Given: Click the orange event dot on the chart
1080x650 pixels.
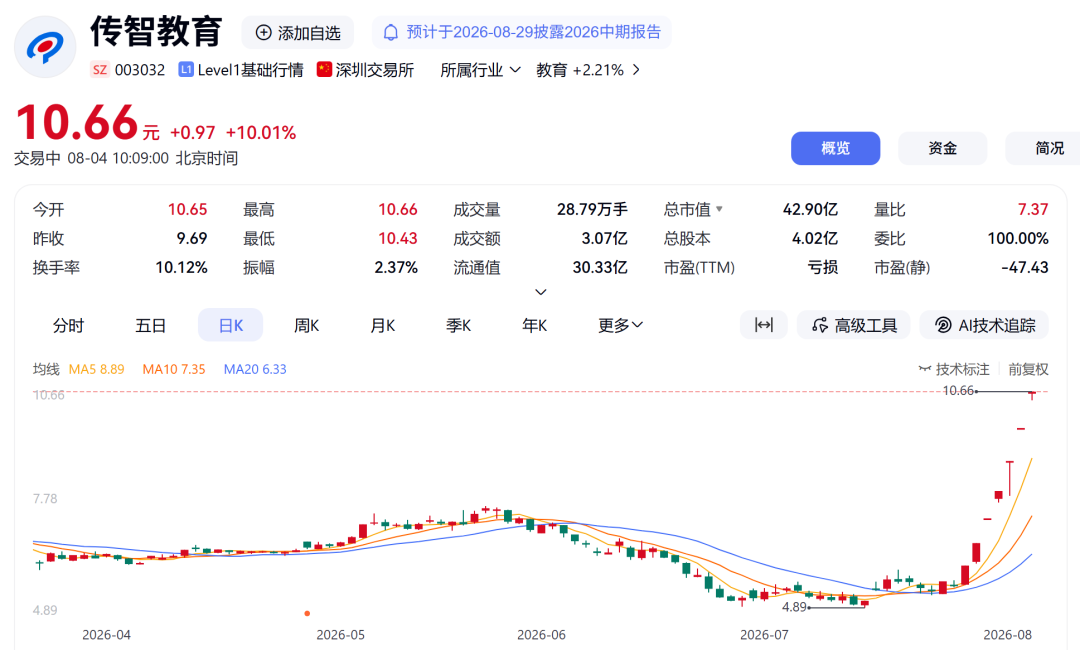Looking at the screenshot, I should (307, 613).
